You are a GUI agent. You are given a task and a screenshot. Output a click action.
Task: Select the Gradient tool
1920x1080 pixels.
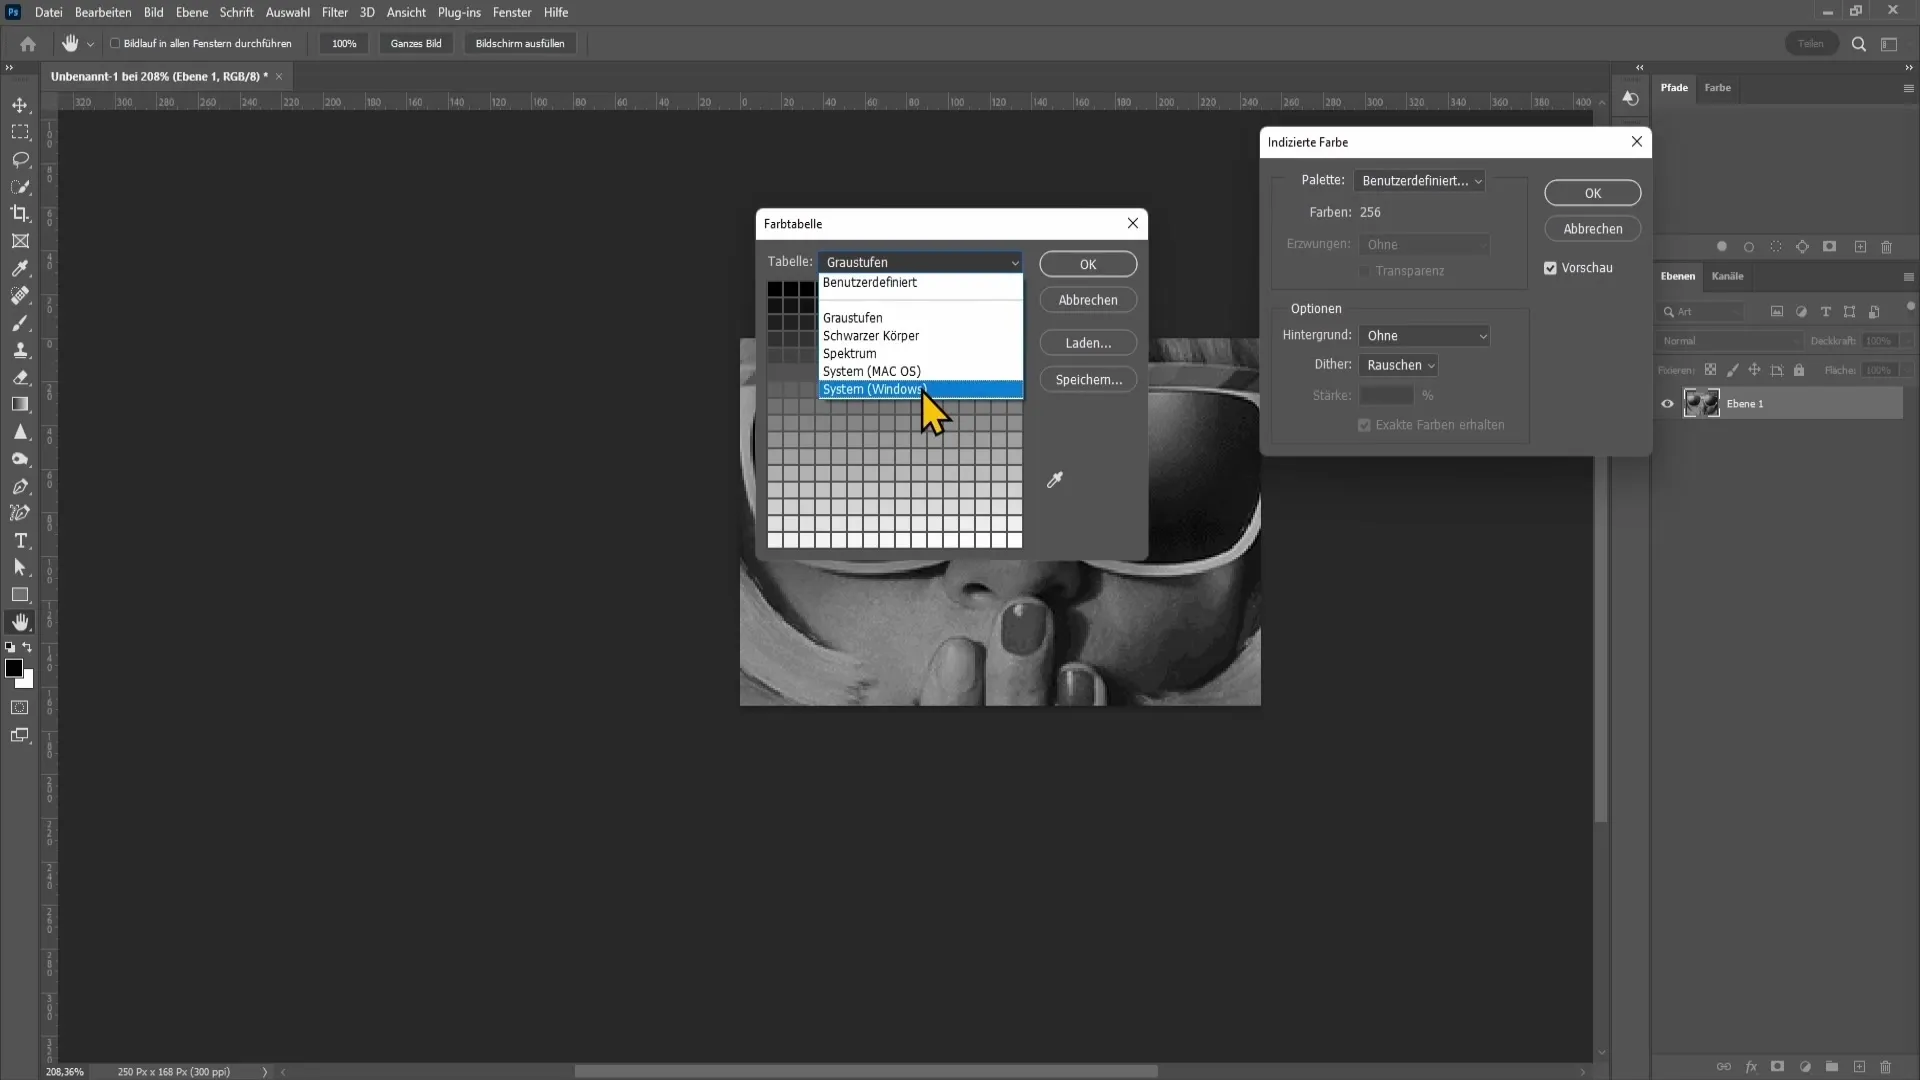(20, 404)
